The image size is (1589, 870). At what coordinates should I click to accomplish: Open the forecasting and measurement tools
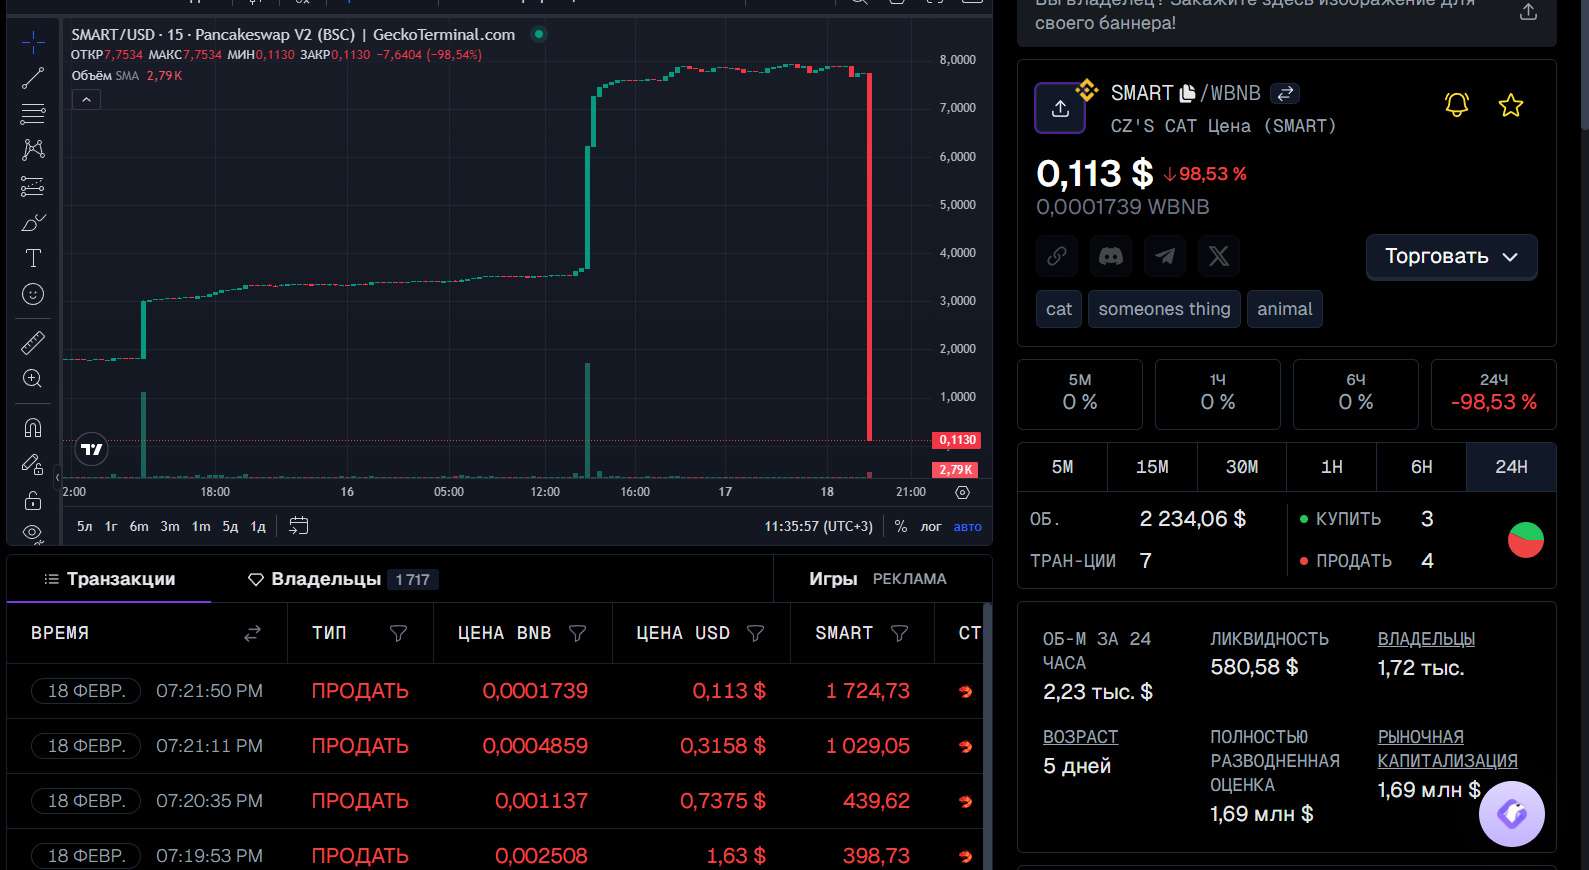click(33, 186)
